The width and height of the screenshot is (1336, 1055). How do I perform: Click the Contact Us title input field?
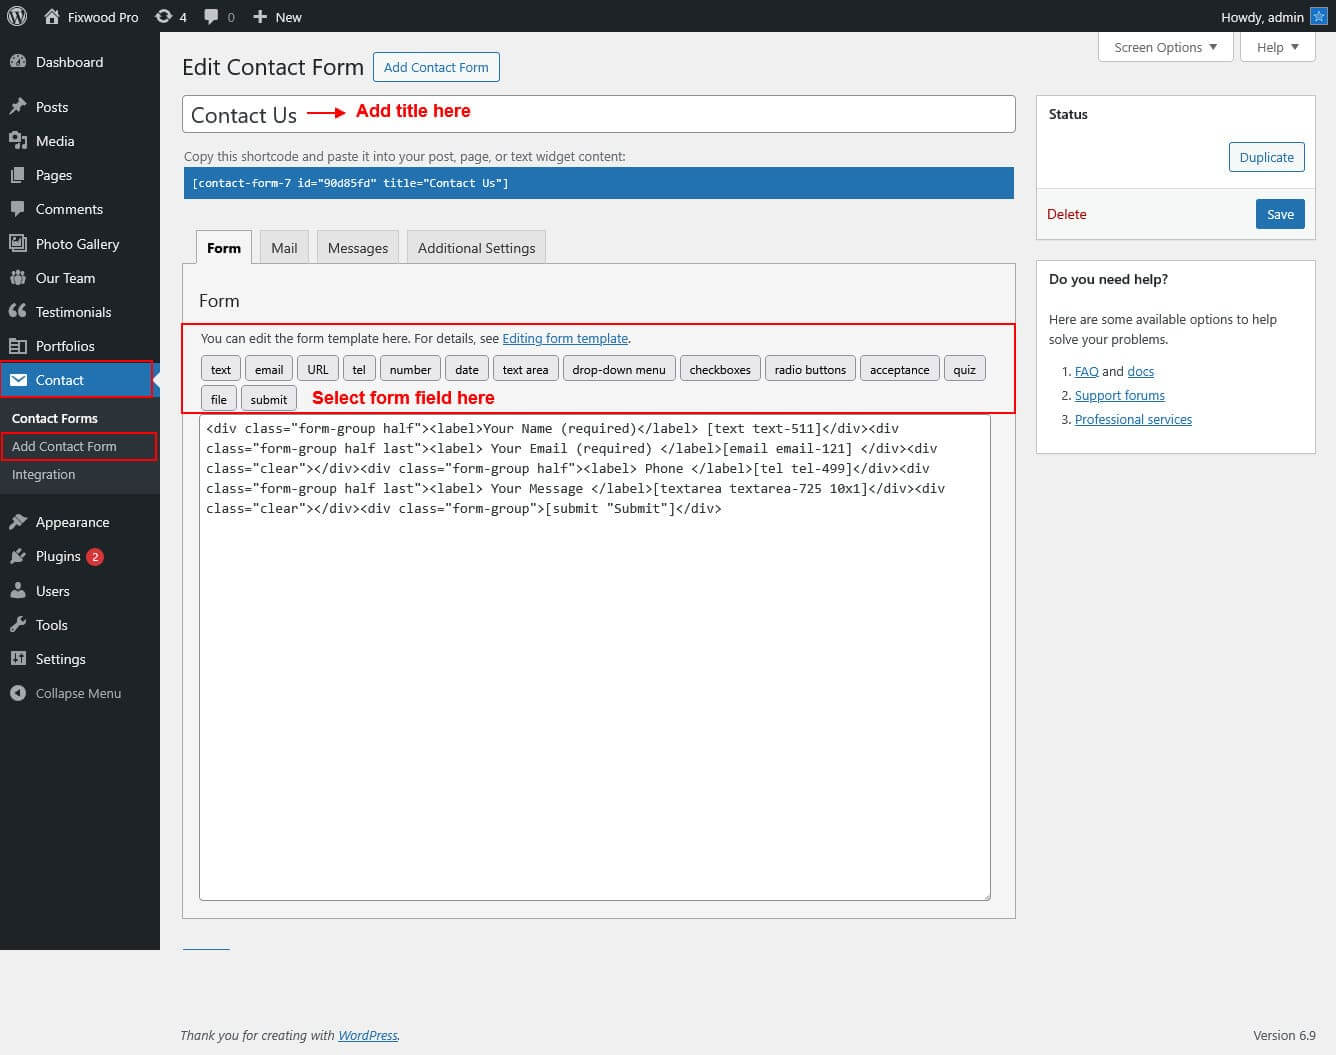[598, 114]
